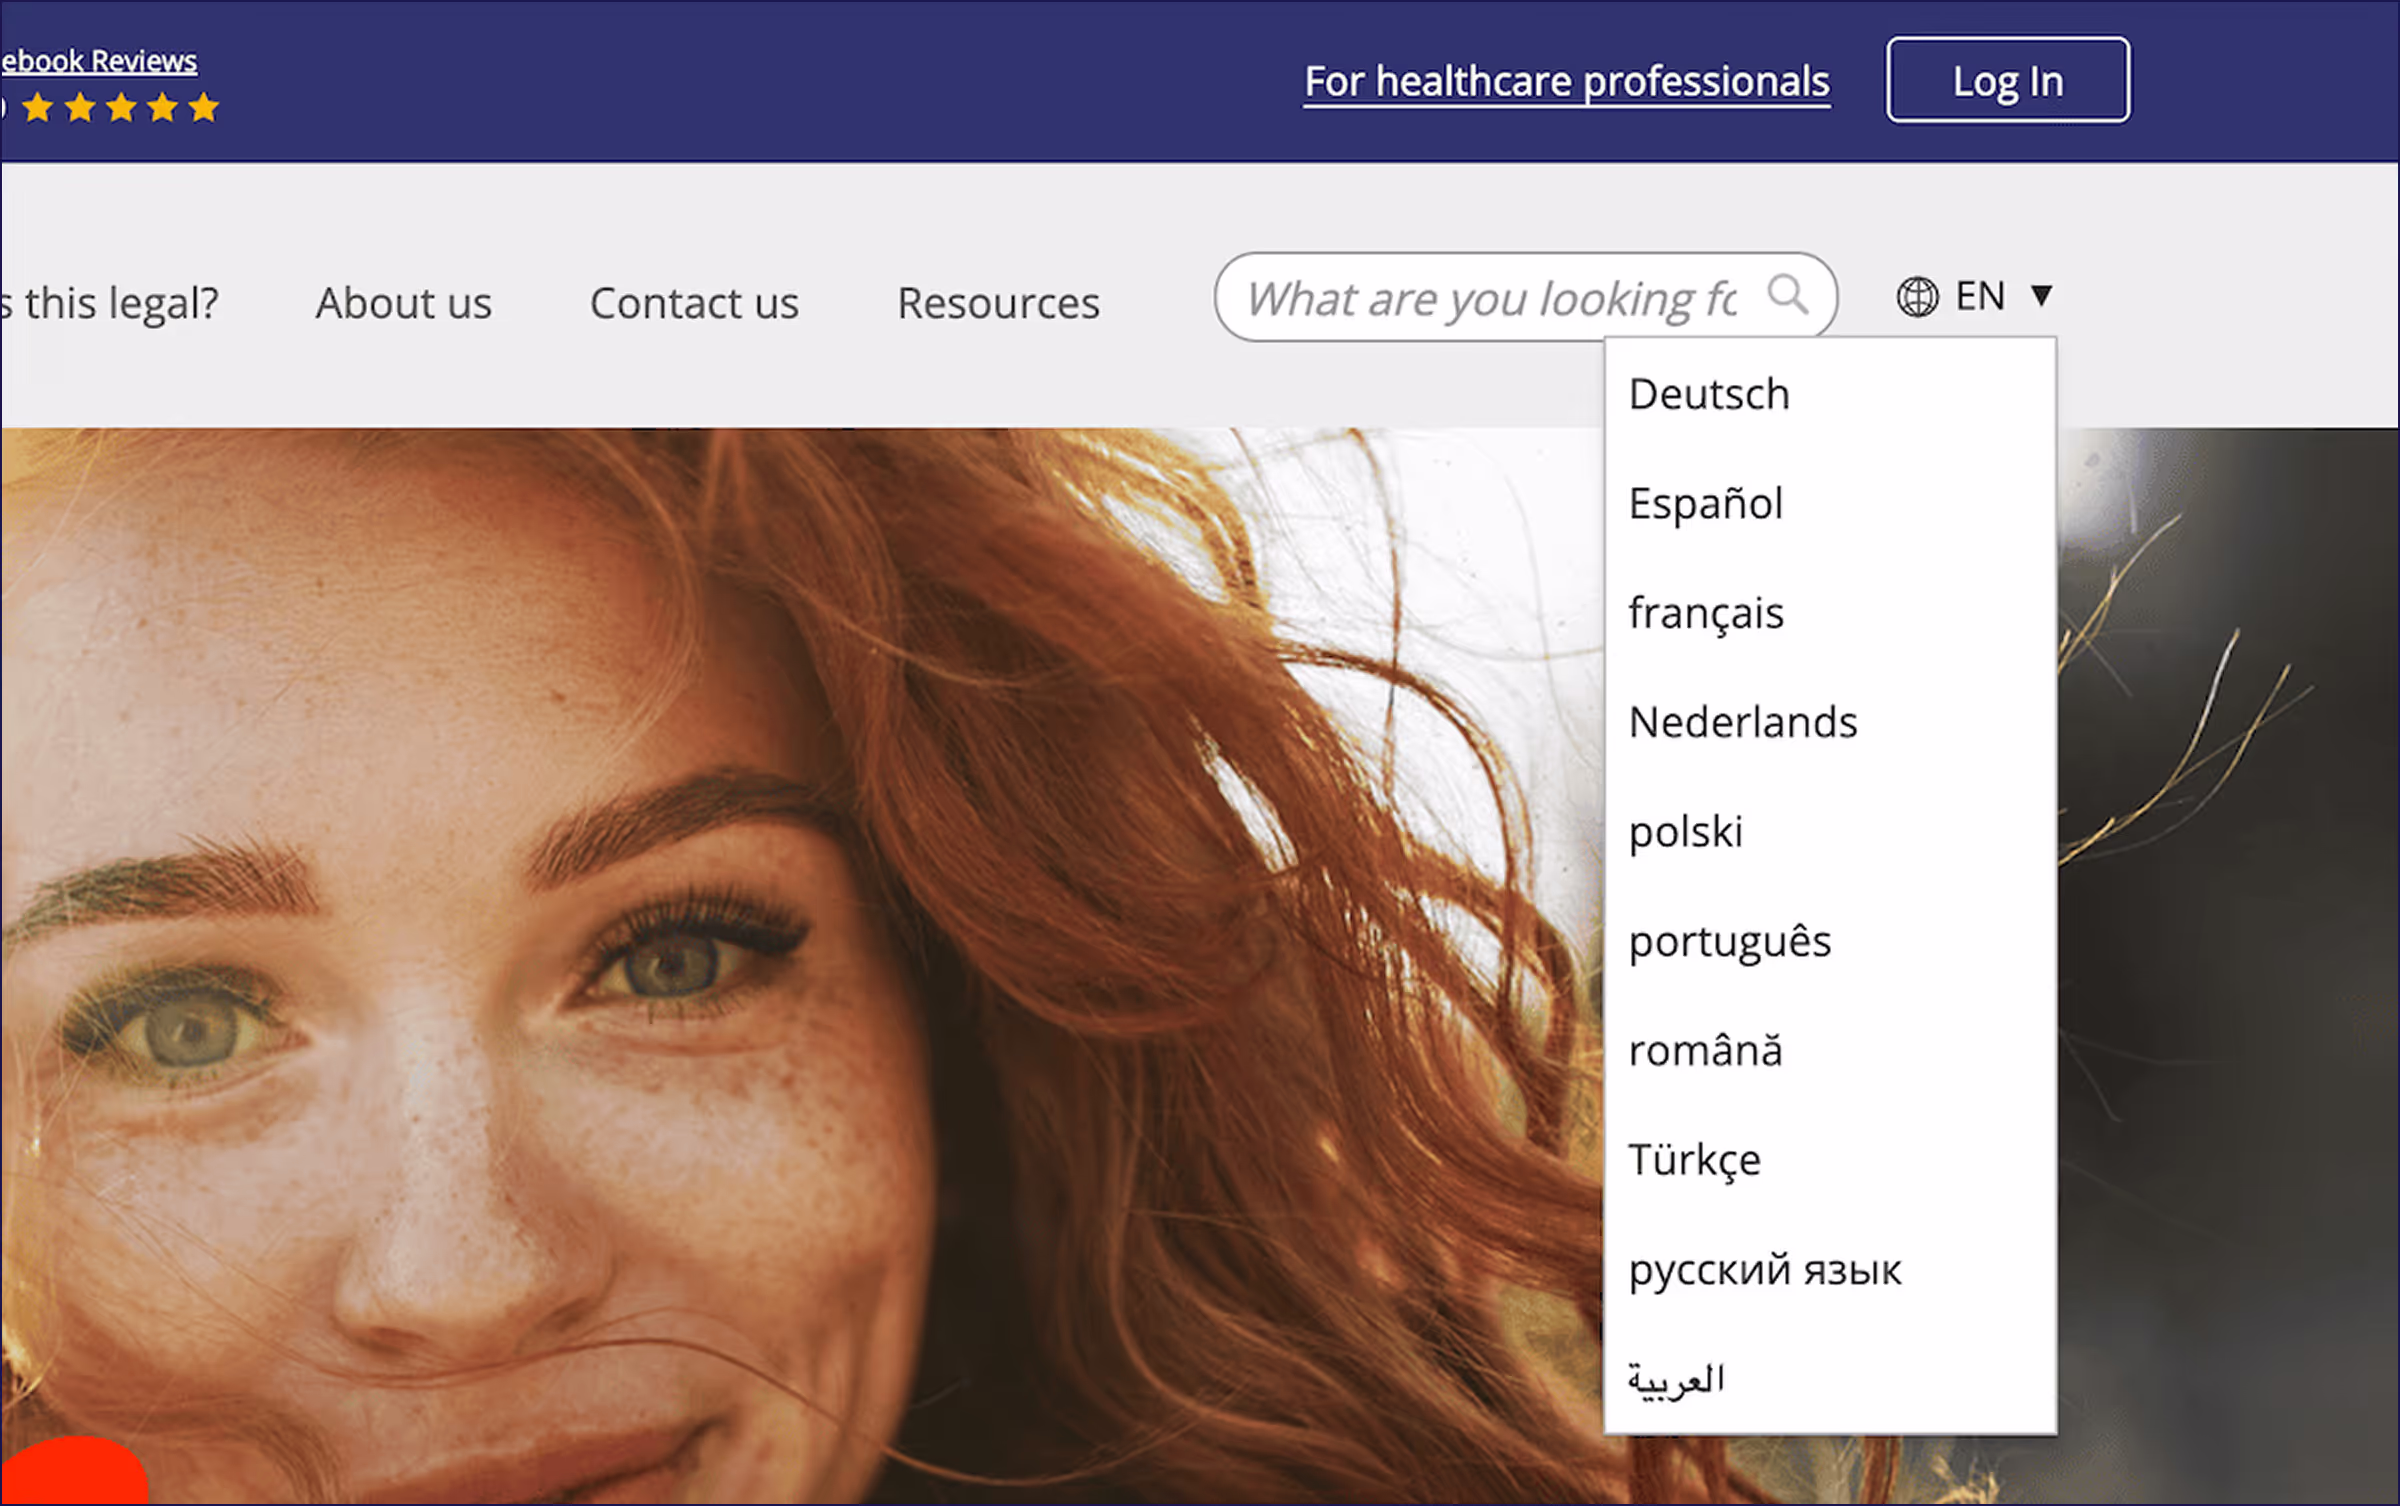The image size is (2400, 1506).
Task: Click the red chat bubble button
Action: click(74, 1471)
